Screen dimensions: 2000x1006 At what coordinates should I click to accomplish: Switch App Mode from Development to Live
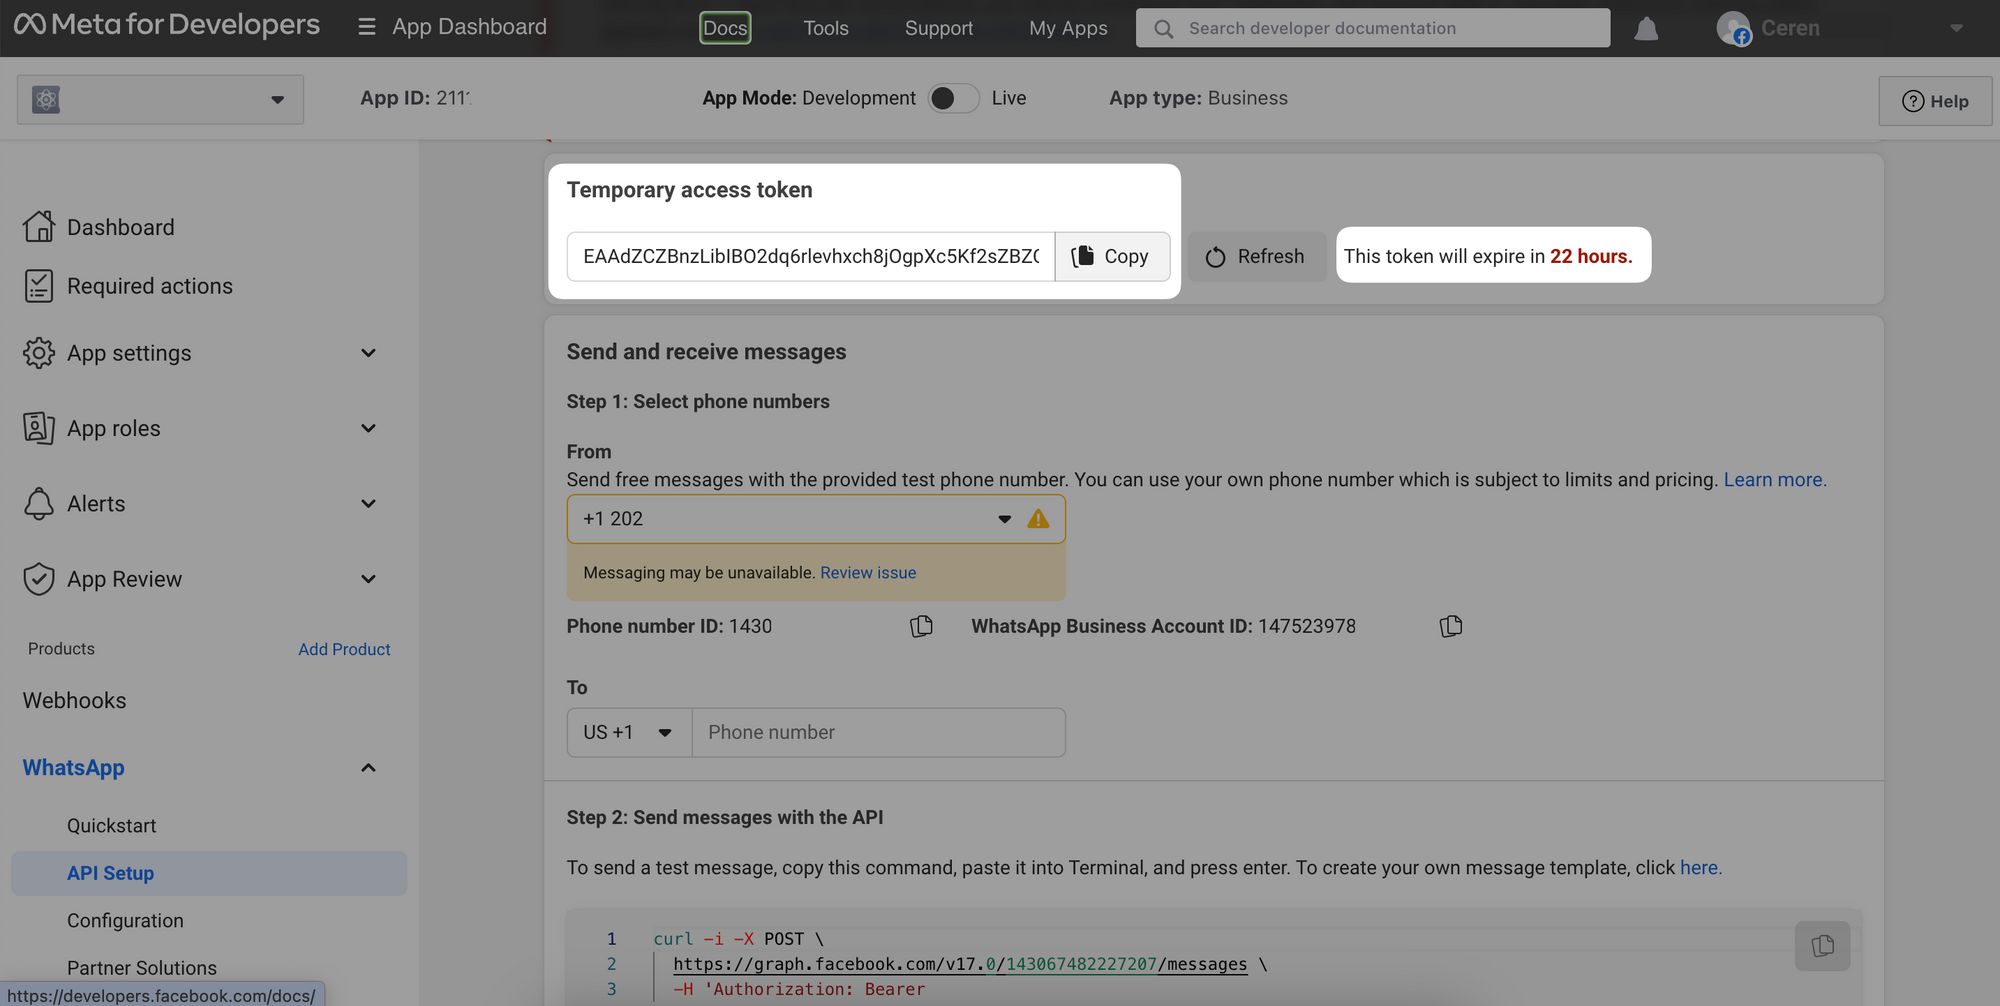click(x=953, y=98)
